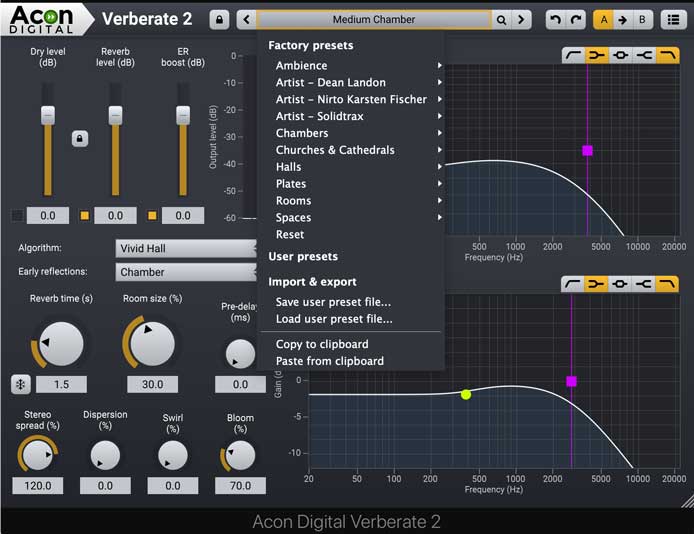
Task: Toggle the Reverb level enable checkbox
Action: tap(85, 215)
